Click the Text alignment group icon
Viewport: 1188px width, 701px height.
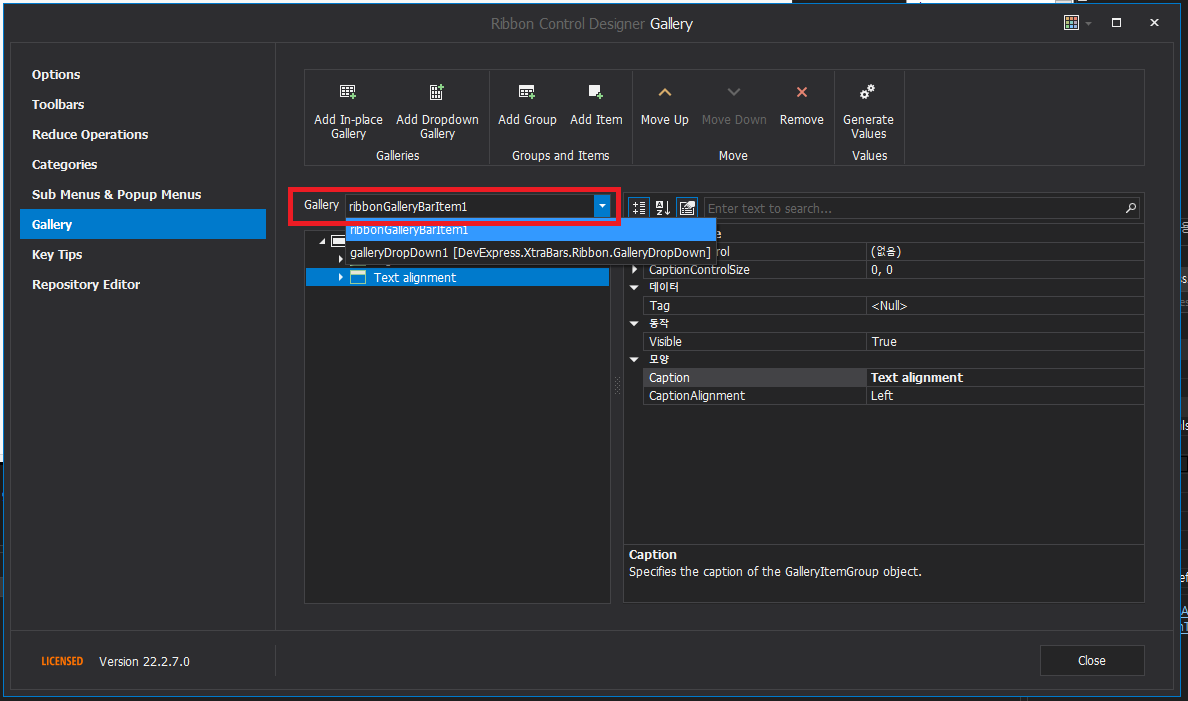click(x=358, y=277)
